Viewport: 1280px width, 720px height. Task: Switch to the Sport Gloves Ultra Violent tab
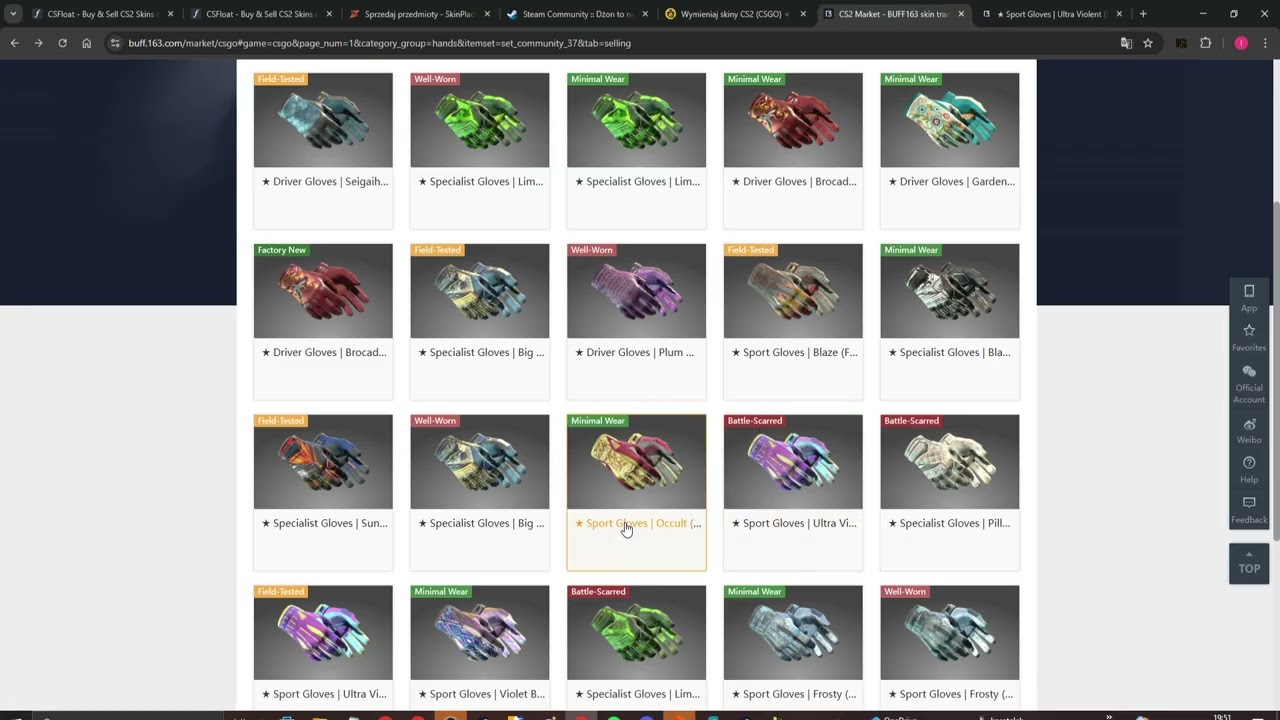tap(1051, 14)
